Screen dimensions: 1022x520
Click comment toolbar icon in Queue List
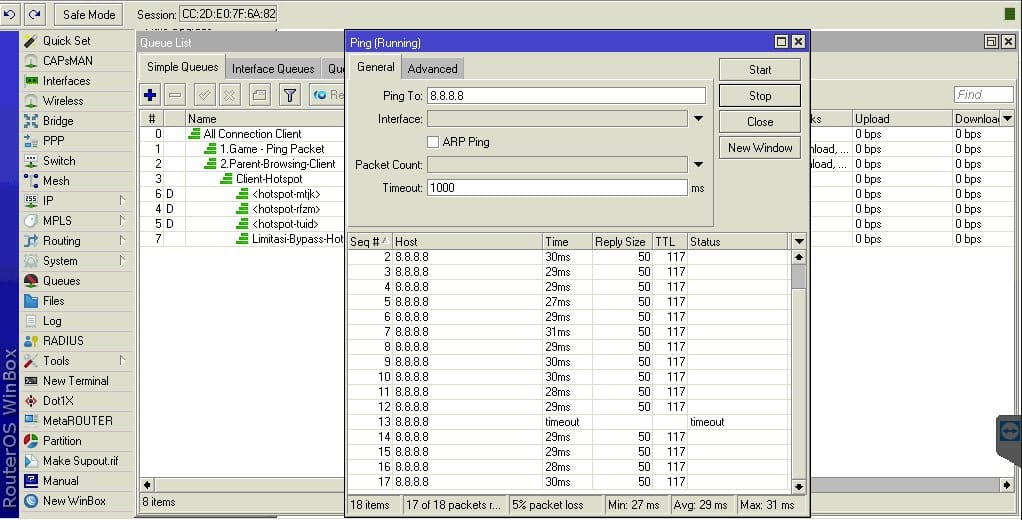[x=259, y=95]
